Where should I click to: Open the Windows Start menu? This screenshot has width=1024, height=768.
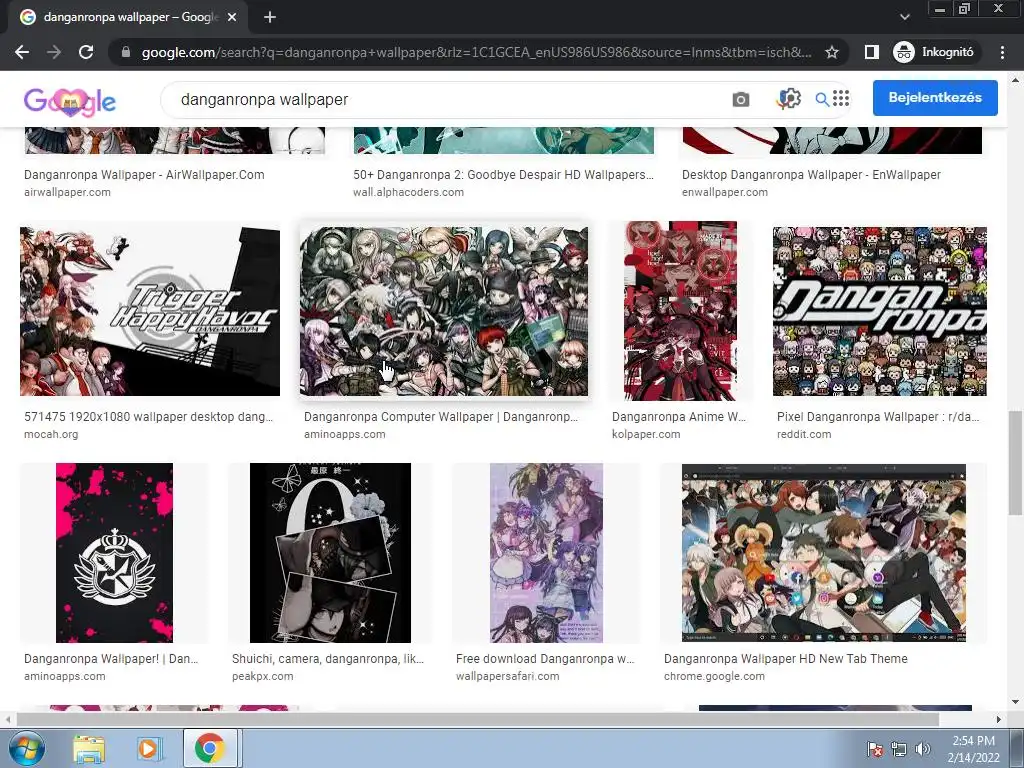[x=27, y=748]
